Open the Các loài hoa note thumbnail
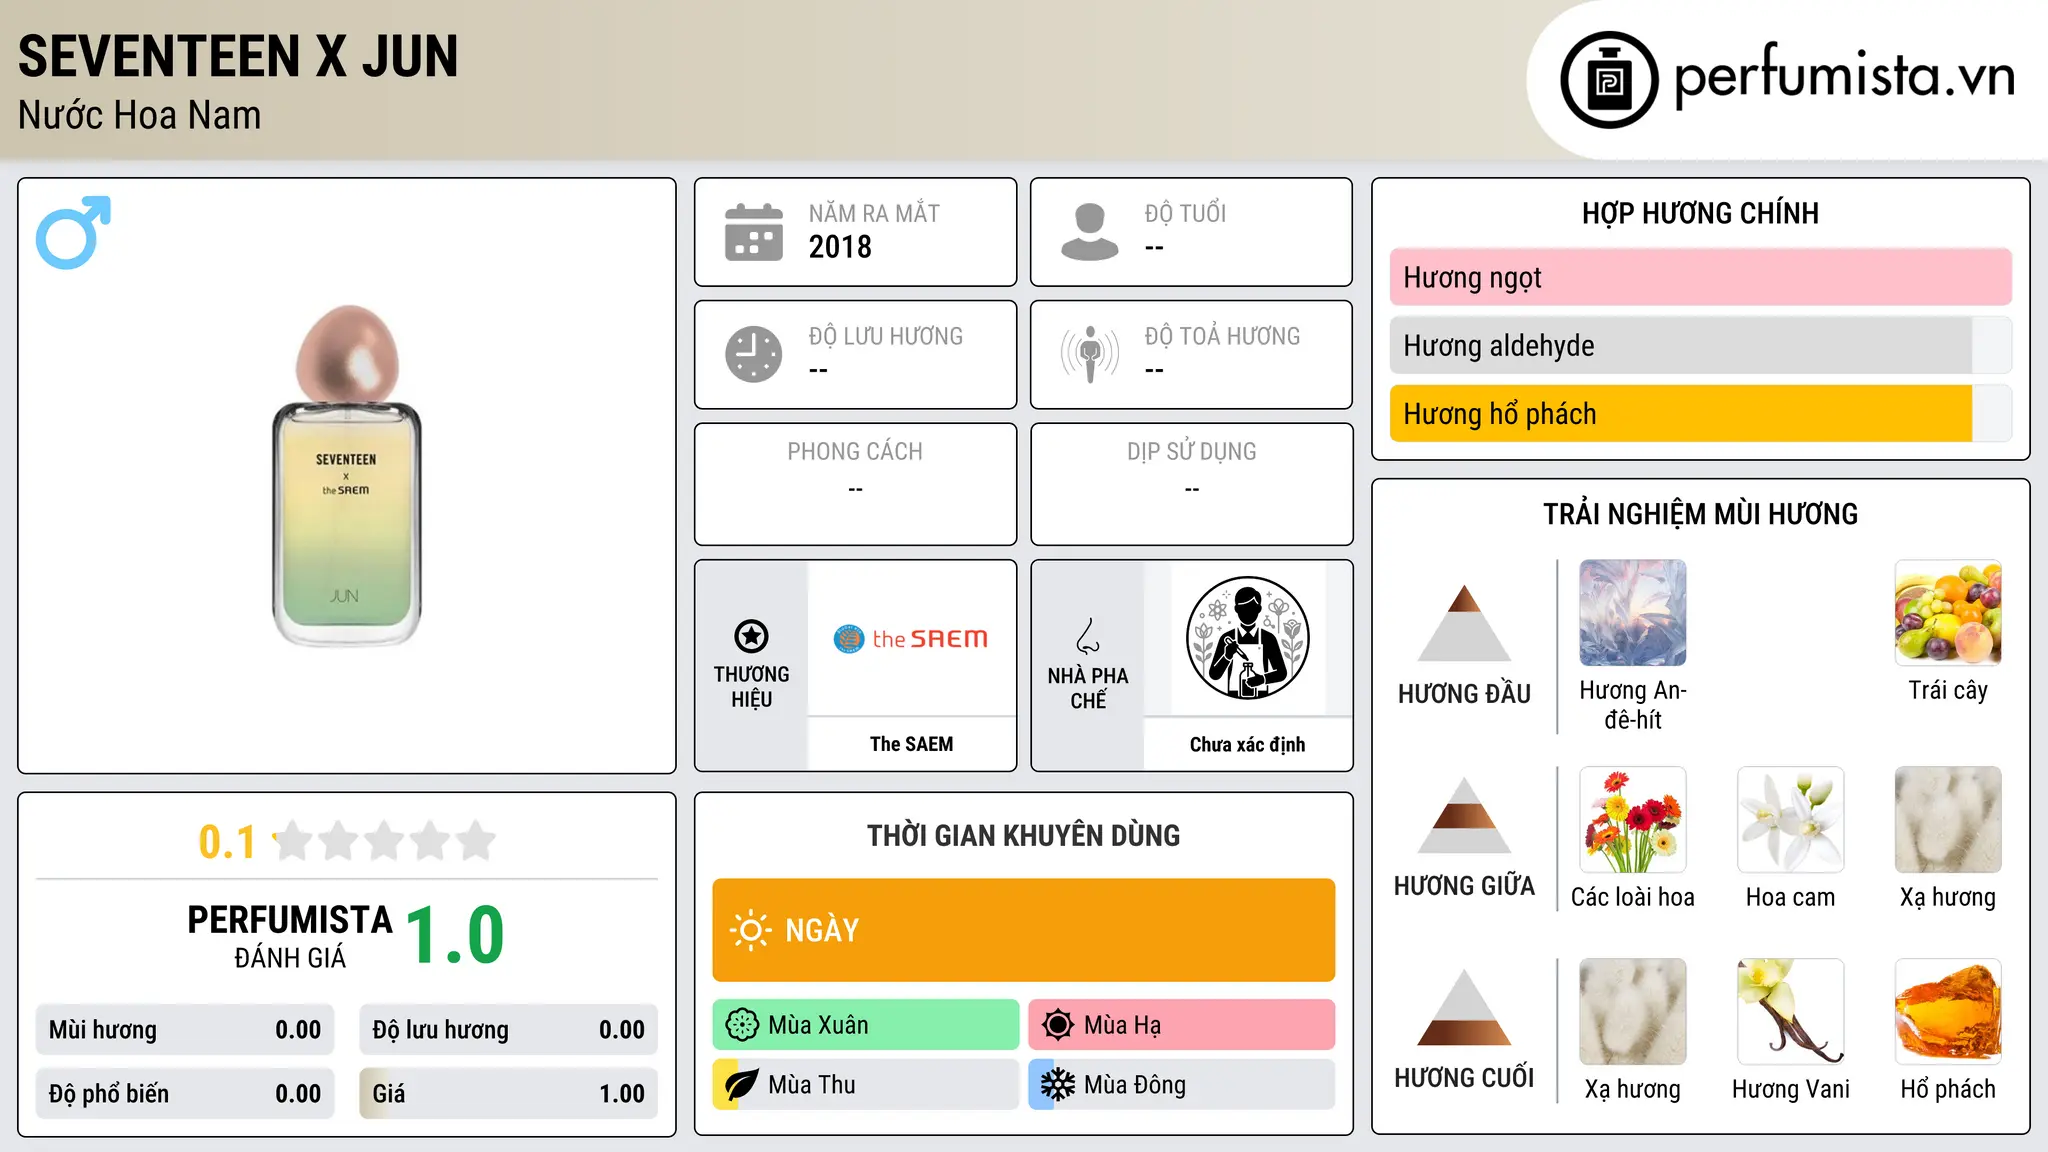Viewport: 2048px width, 1152px height. coord(1633,820)
